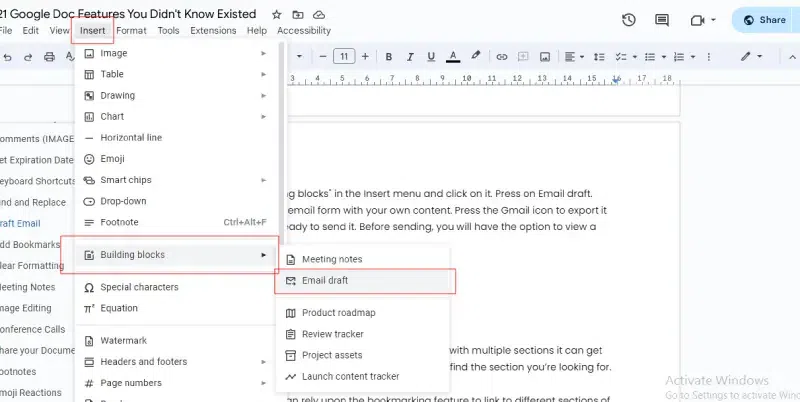Open the Format menu

[131, 31]
